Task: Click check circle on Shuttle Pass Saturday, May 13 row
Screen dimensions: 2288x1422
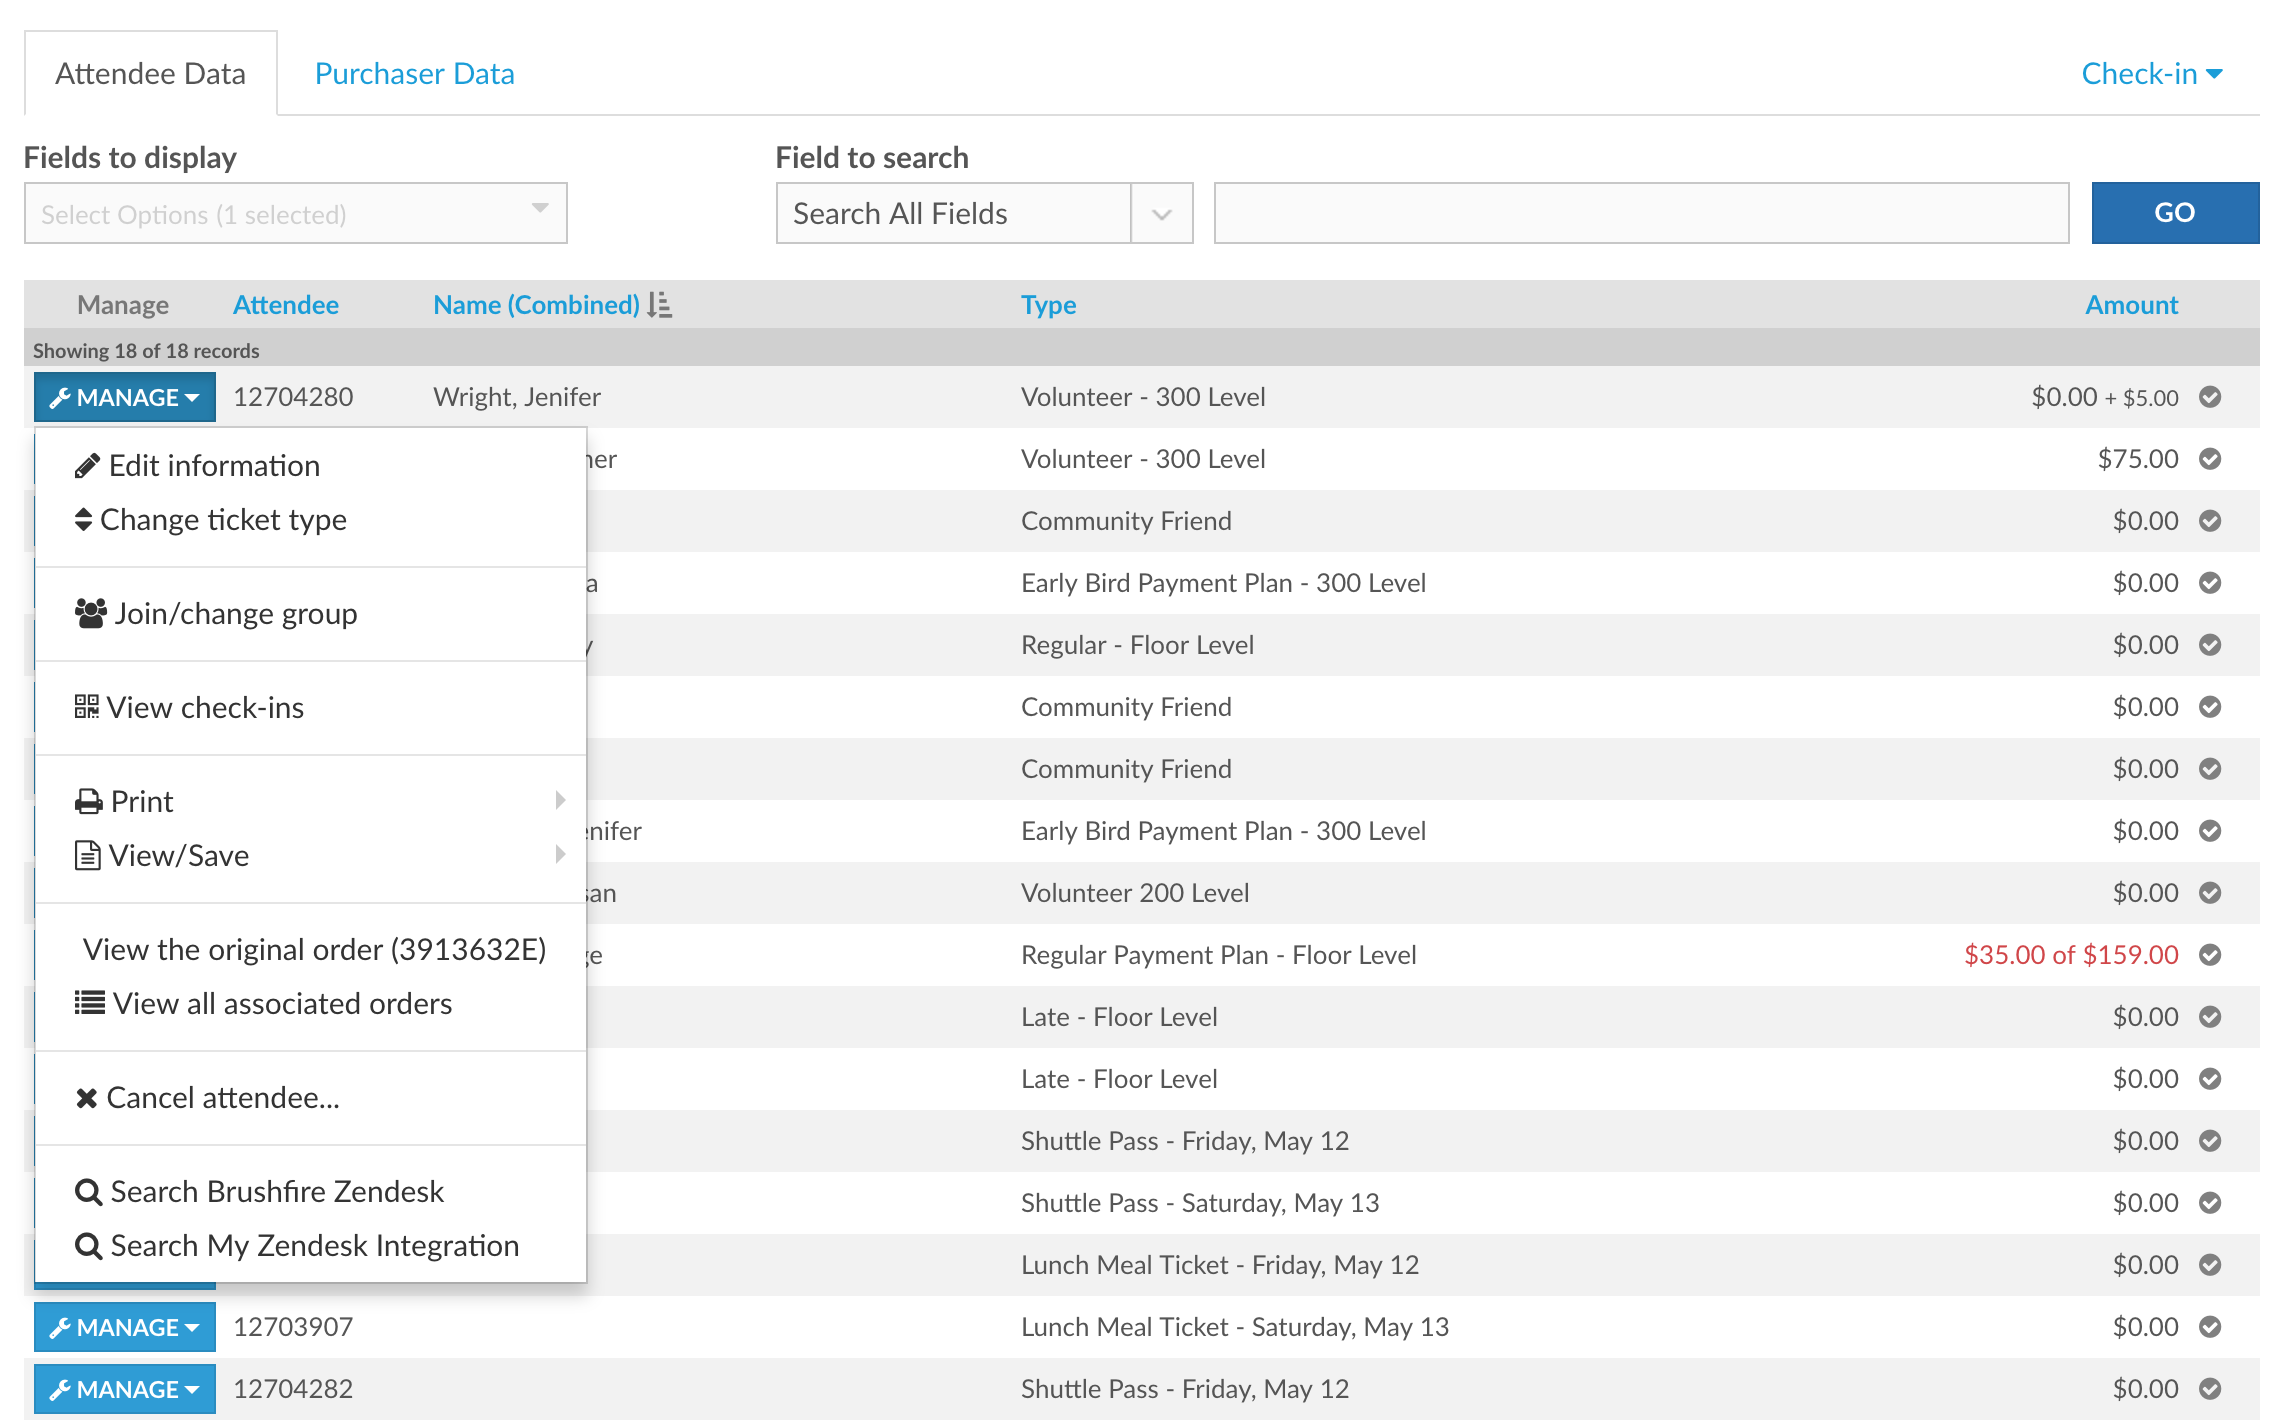Action: 2210,1203
